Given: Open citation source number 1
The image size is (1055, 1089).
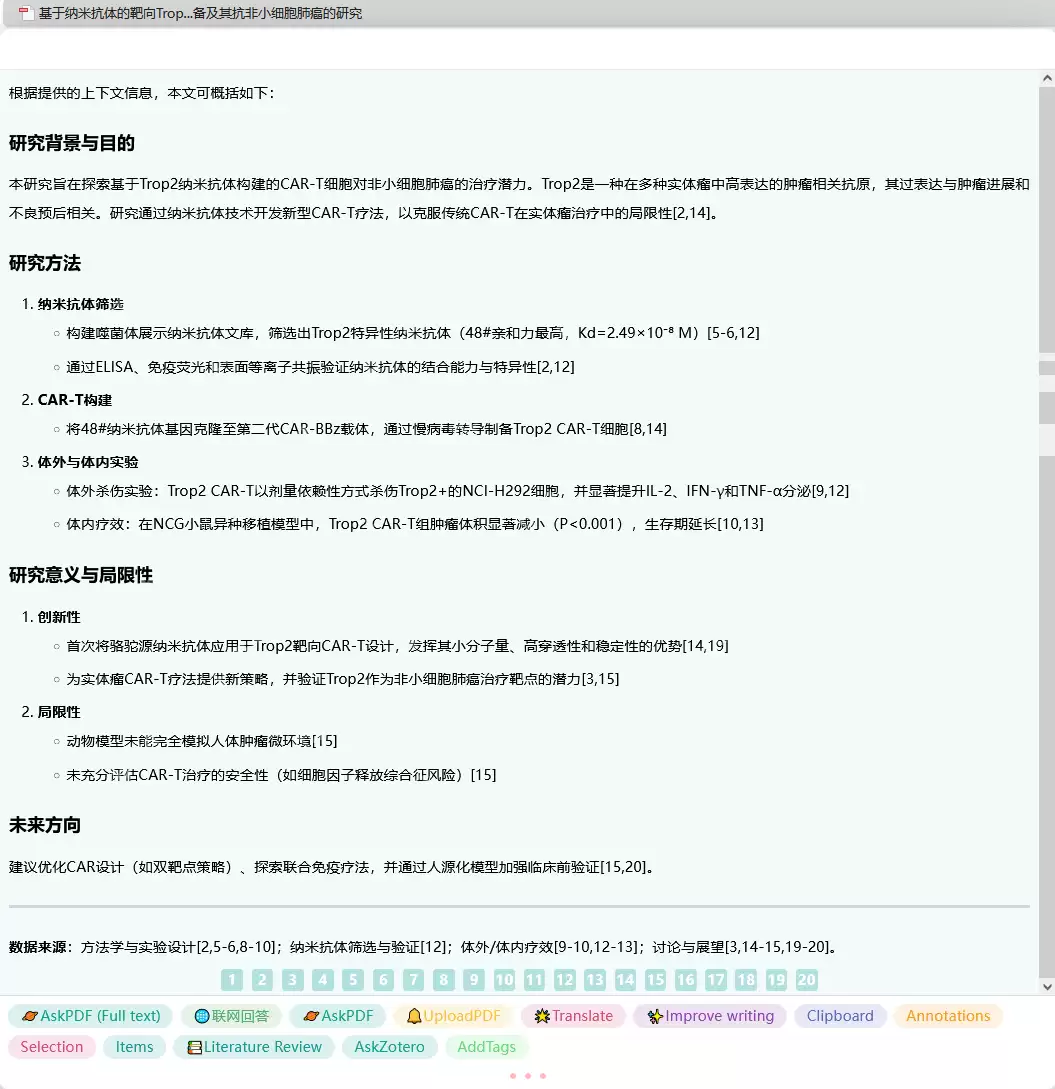Looking at the screenshot, I should 231,980.
